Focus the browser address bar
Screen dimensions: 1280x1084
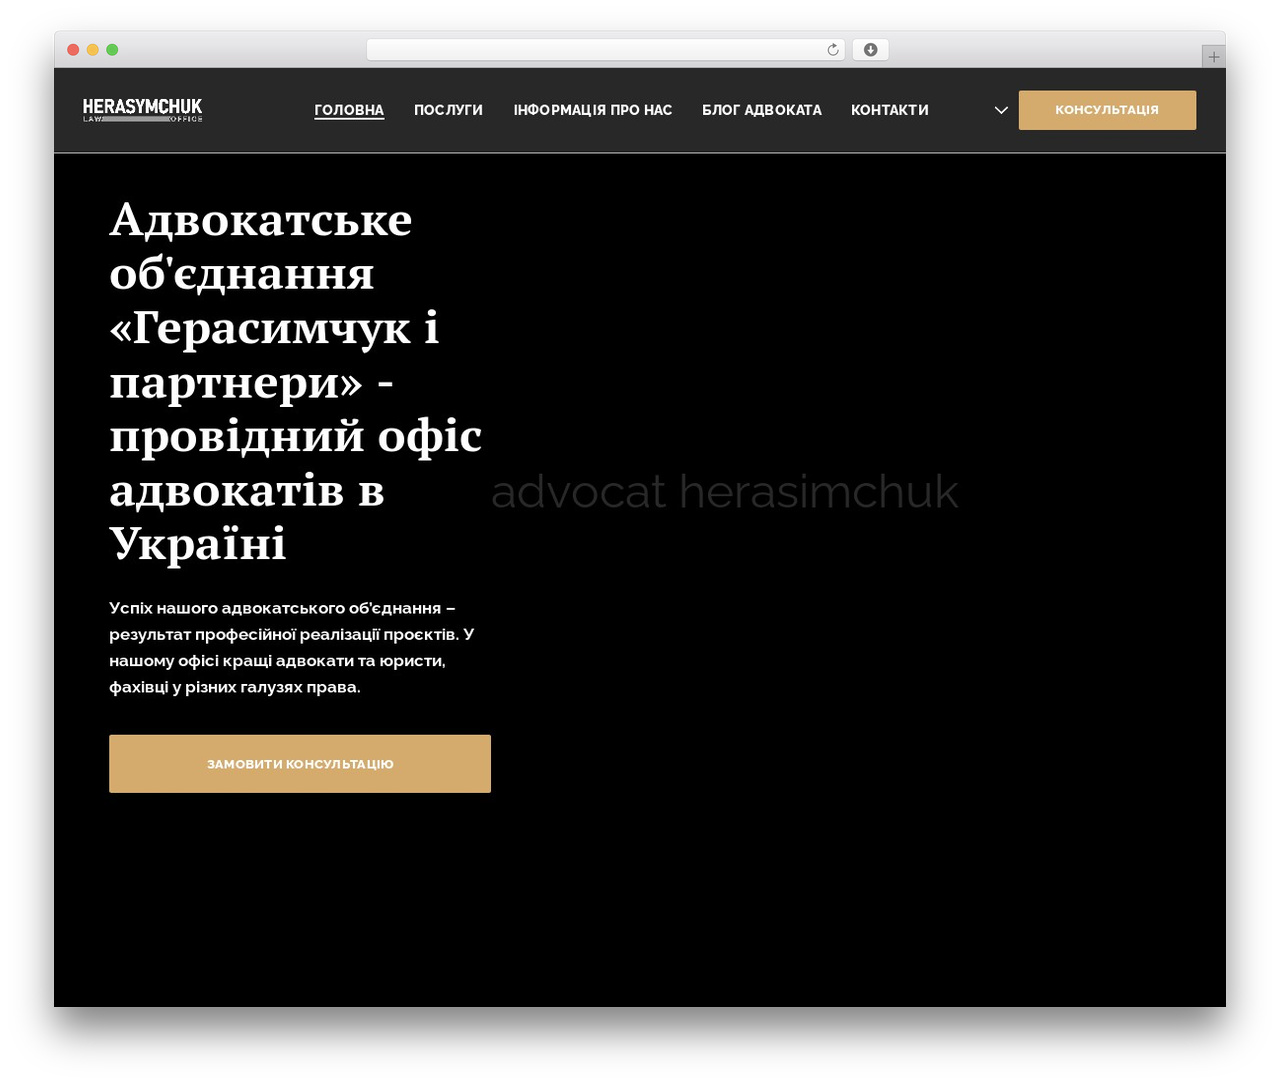(x=606, y=50)
